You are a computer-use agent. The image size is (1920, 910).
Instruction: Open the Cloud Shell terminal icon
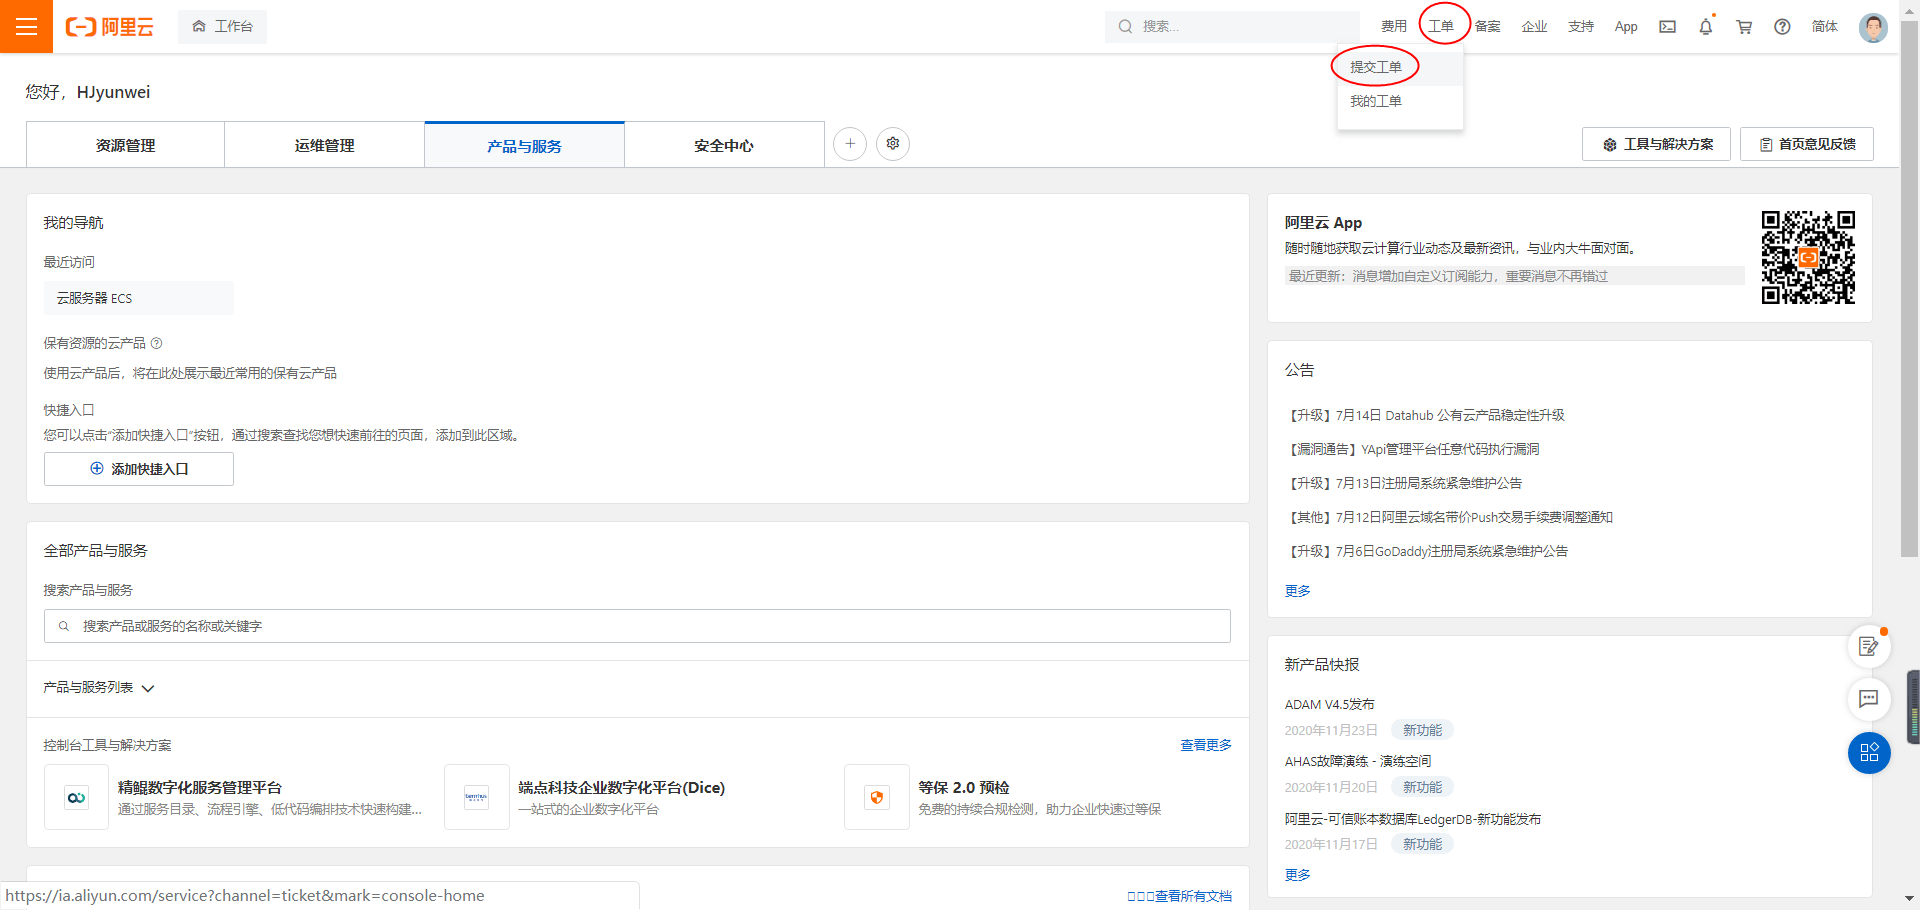pyautogui.click(x=1667, y=27)
